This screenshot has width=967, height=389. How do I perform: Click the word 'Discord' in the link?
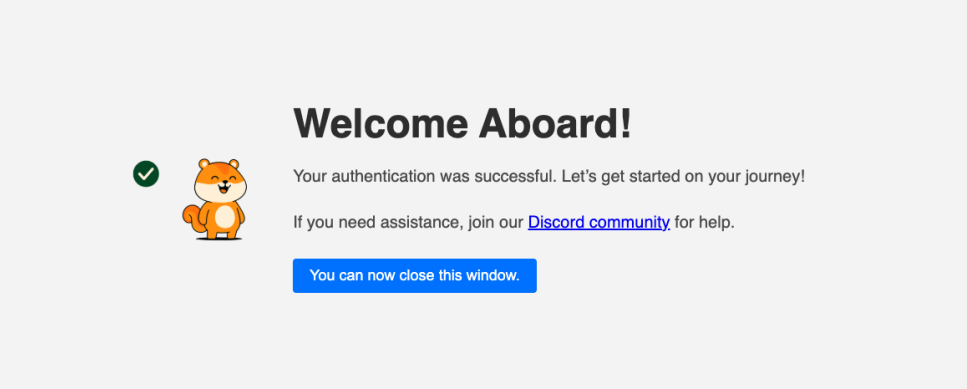click(556, 222)
